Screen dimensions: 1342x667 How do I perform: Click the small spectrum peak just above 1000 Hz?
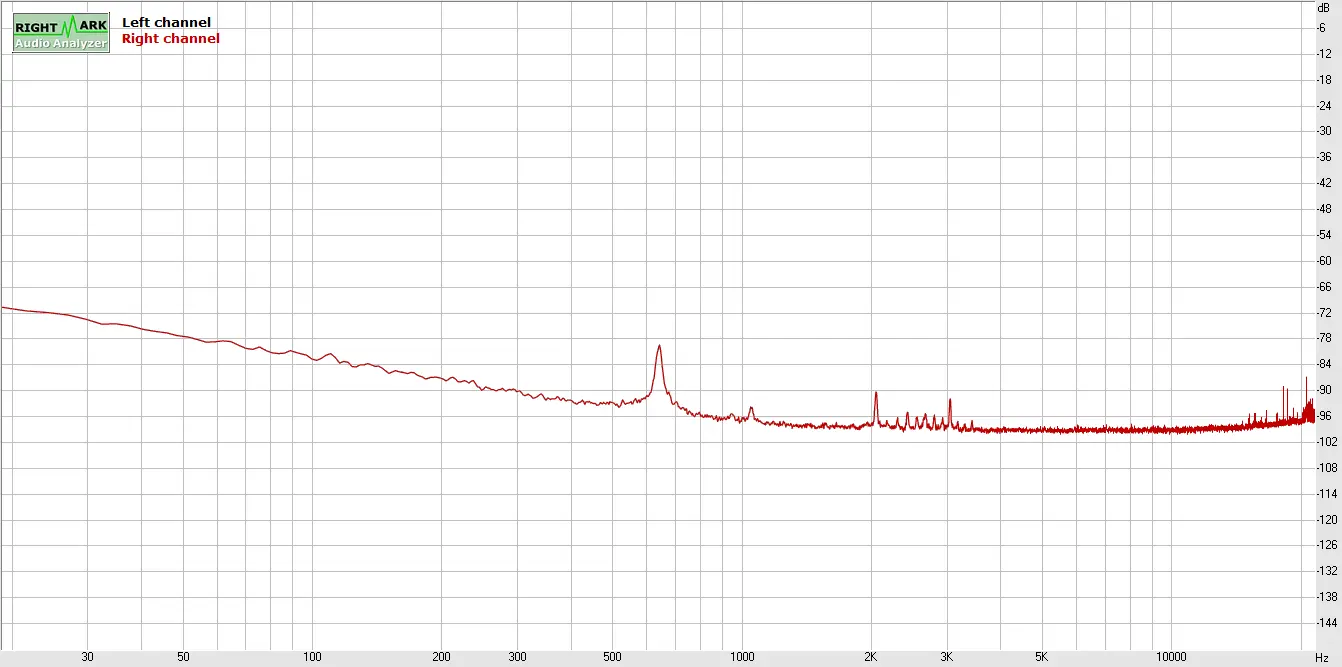click(x=751, y=408)
